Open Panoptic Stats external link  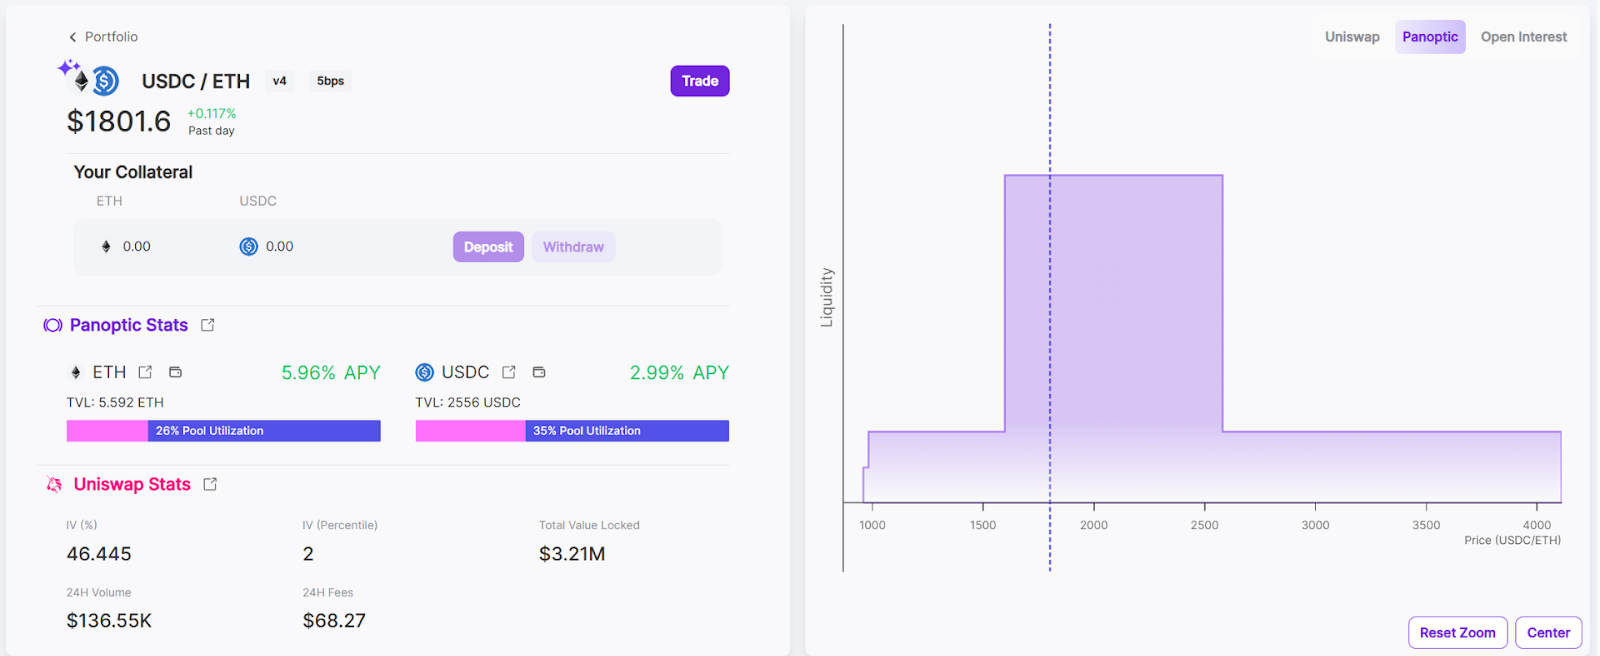click(208, 325)
